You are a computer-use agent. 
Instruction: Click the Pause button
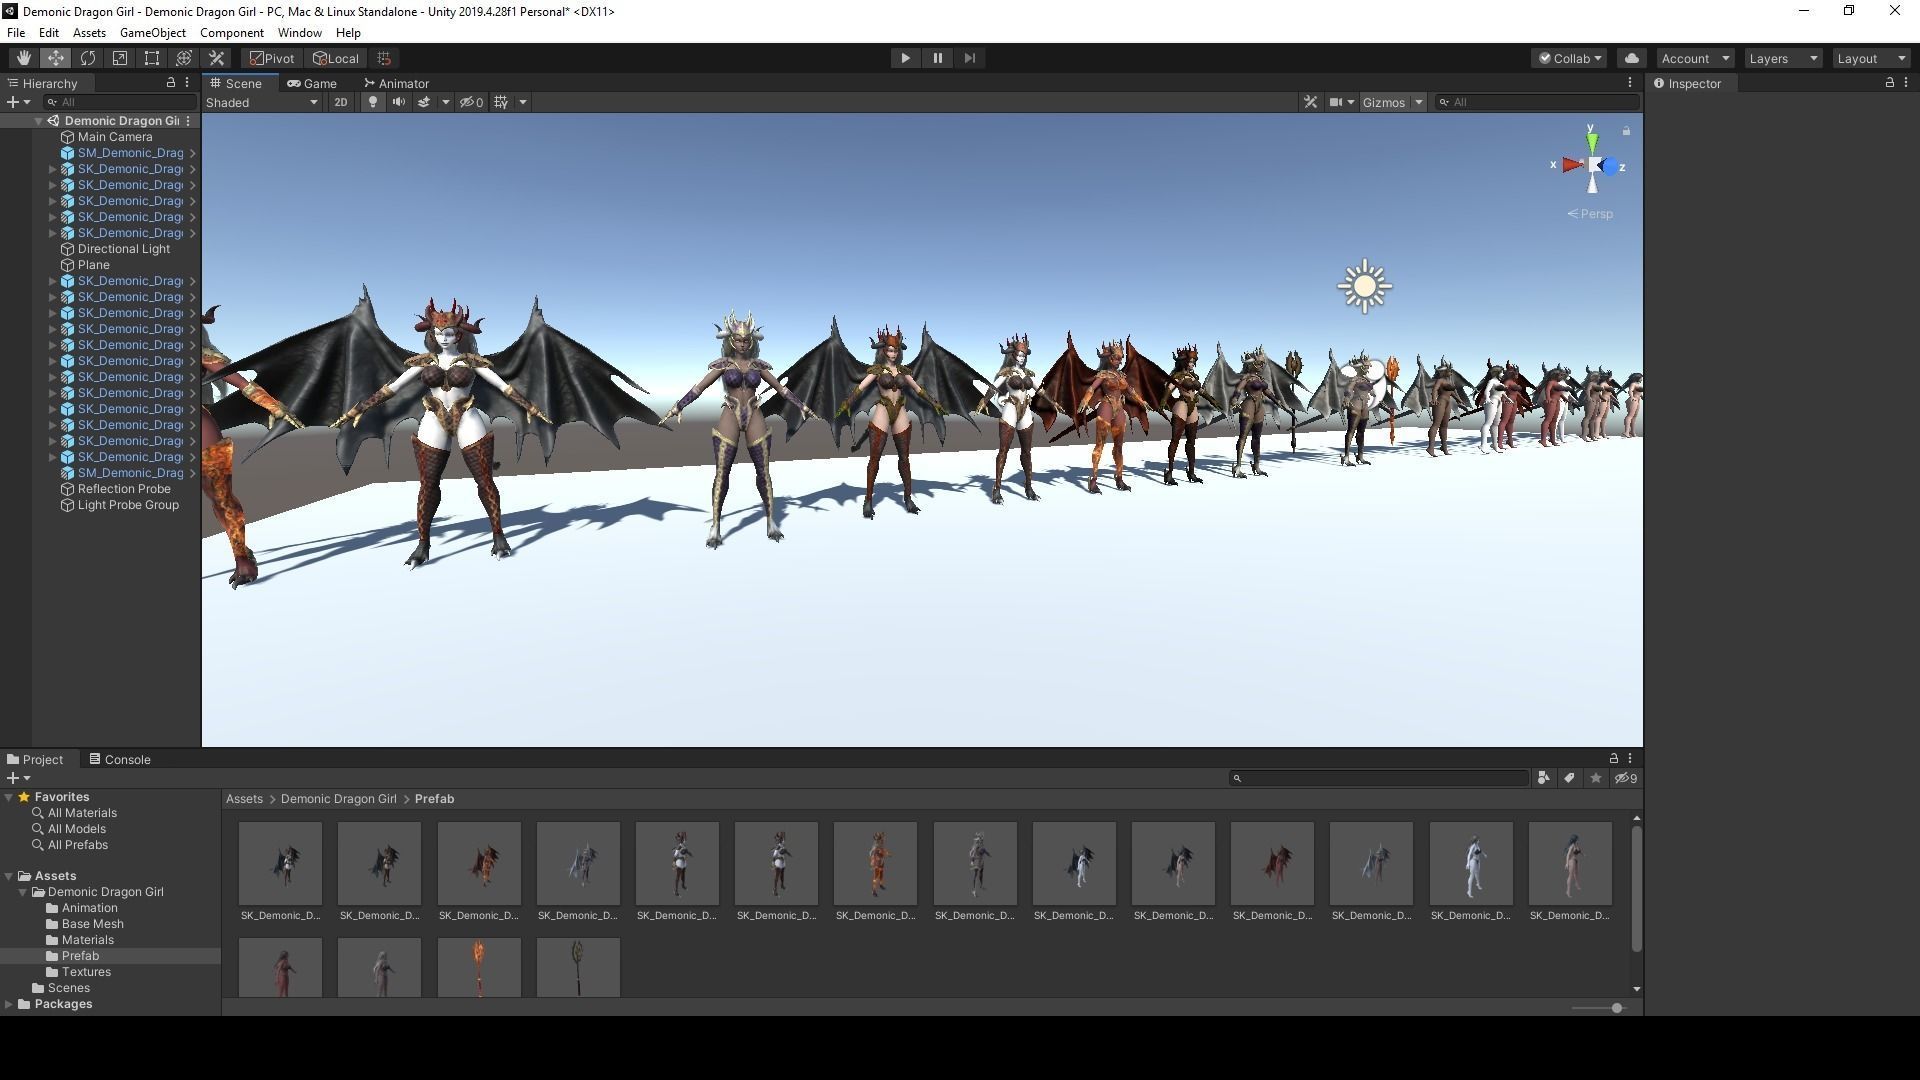pyautogui.click(x=937, y=58)
